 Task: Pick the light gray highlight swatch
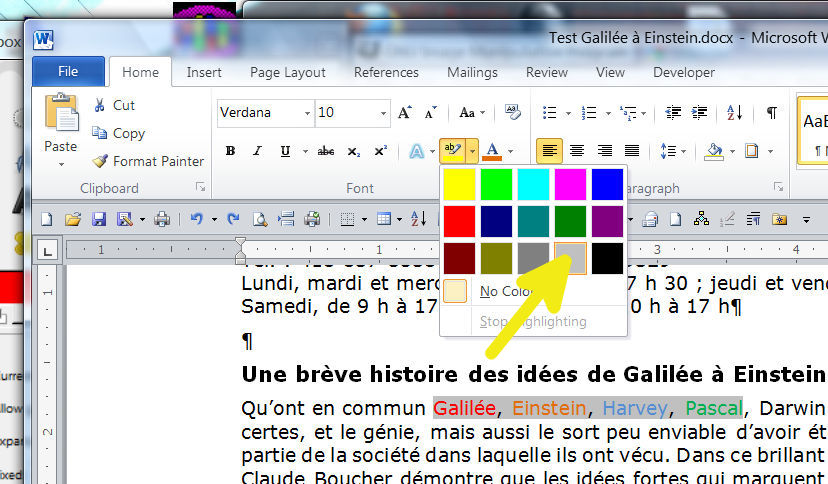click(570, 258)
